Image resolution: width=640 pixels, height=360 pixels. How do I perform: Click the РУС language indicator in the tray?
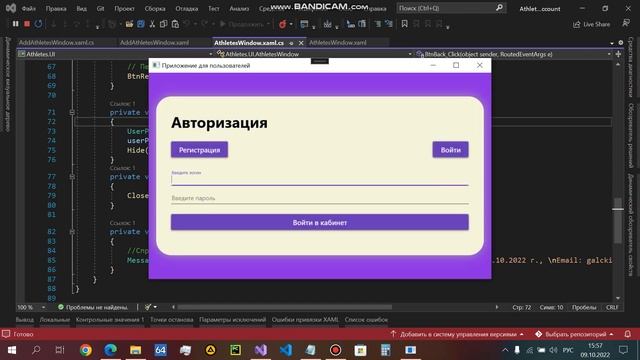coord(568,350)
